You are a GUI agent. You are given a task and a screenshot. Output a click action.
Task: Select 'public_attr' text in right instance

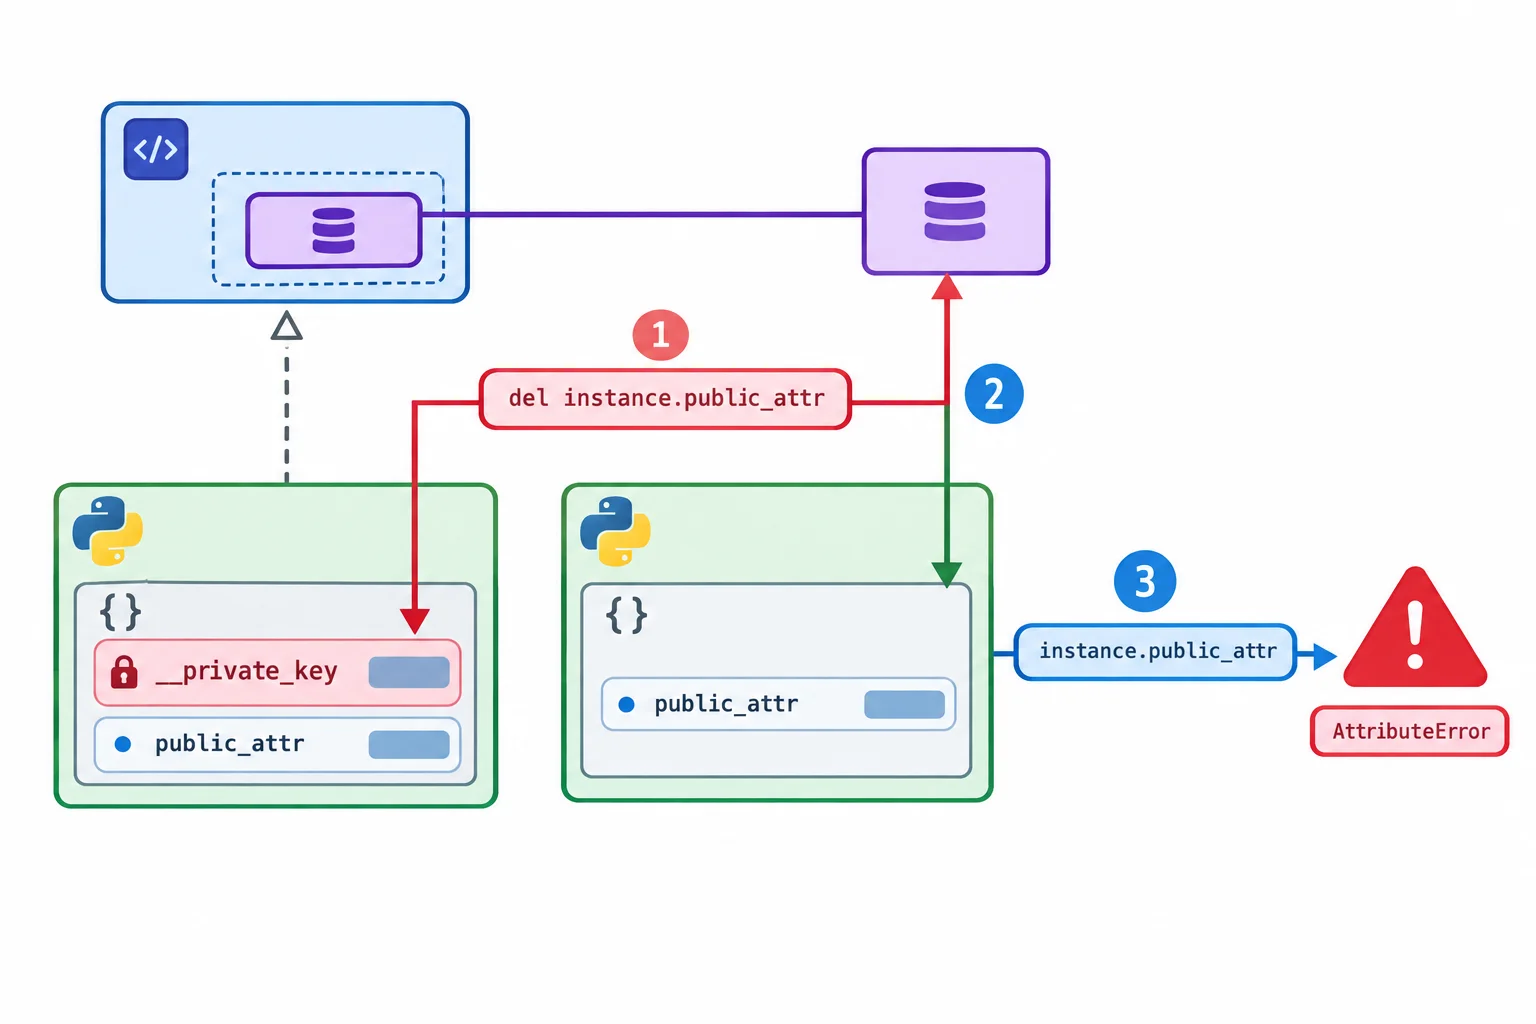pyautogui.click(x=726, y=704)
